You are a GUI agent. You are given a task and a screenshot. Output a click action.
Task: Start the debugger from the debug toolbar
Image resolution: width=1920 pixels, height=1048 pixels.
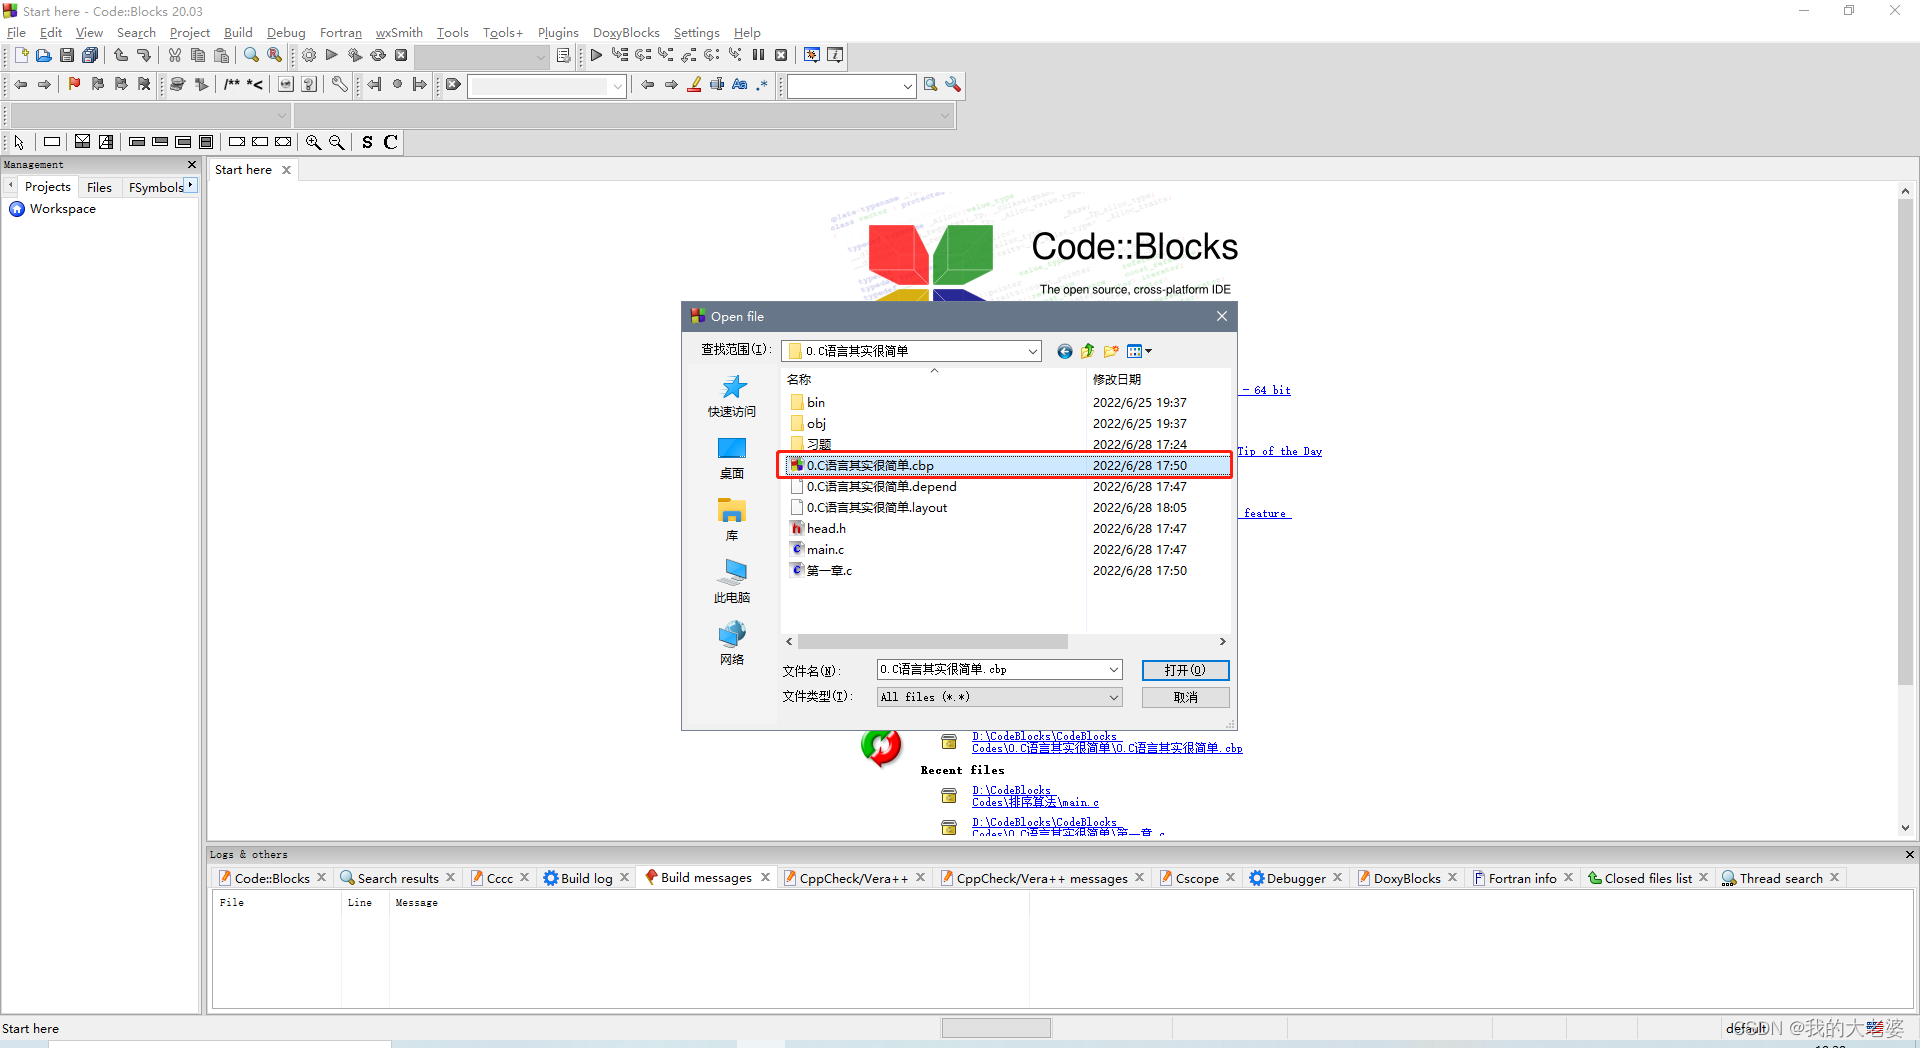point(596,55)
